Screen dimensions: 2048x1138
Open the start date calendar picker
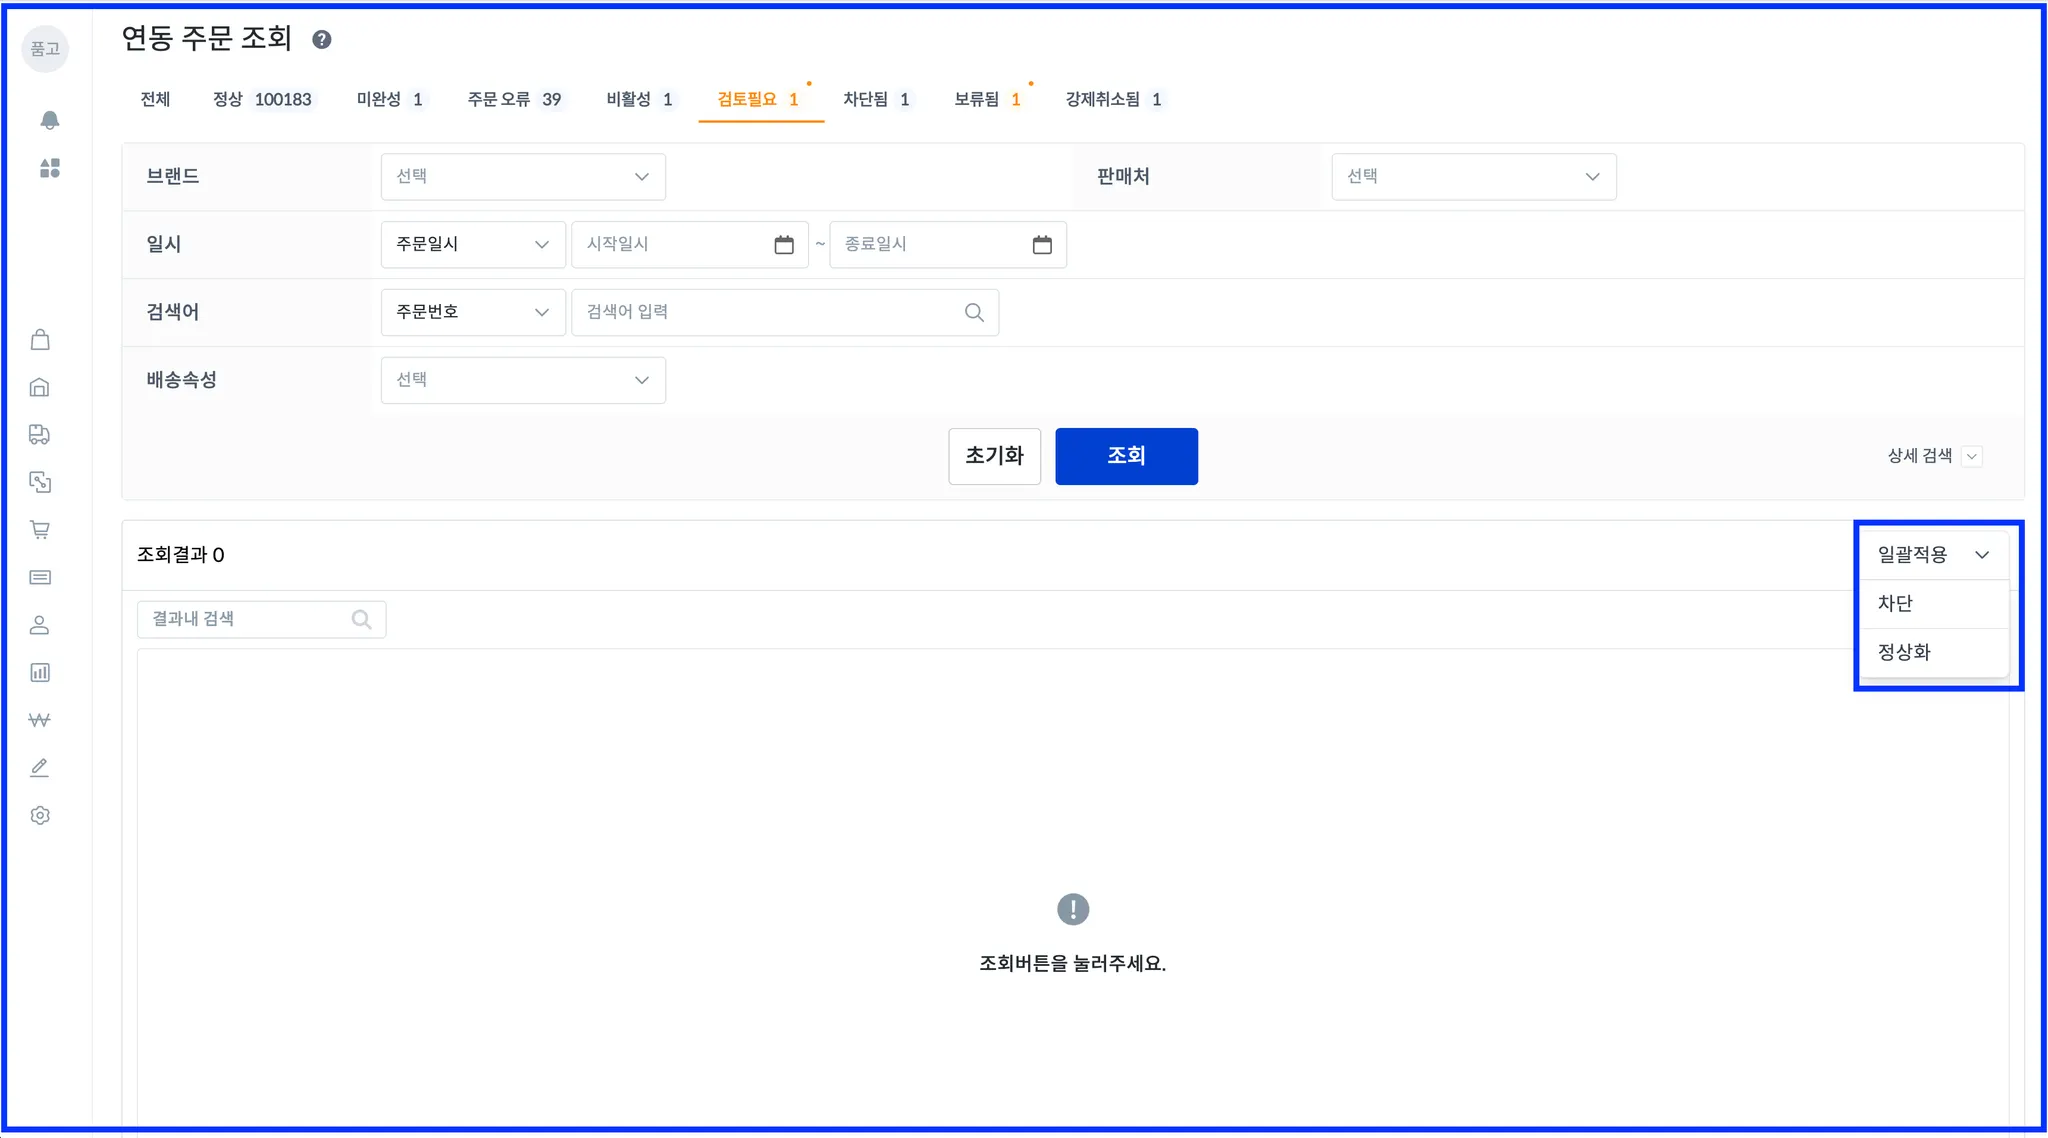[784, 245]
